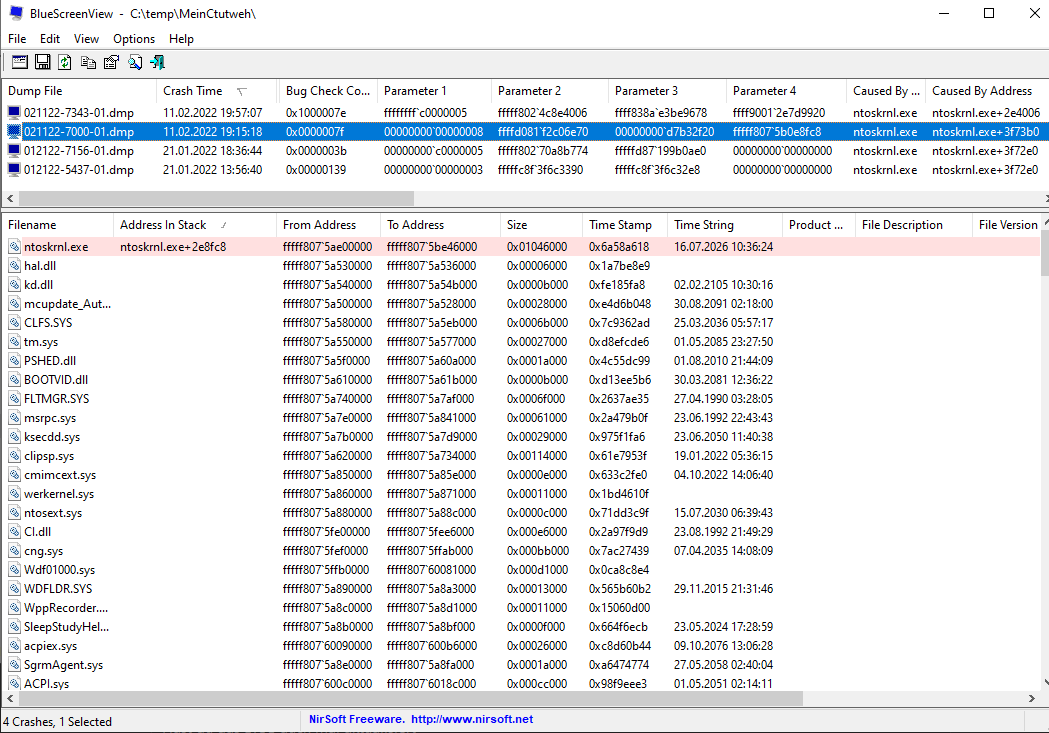This screenshot has height=733, width=1049.
Task: Select the ntosext.sys driver row
Action: (x=522, y=513)
